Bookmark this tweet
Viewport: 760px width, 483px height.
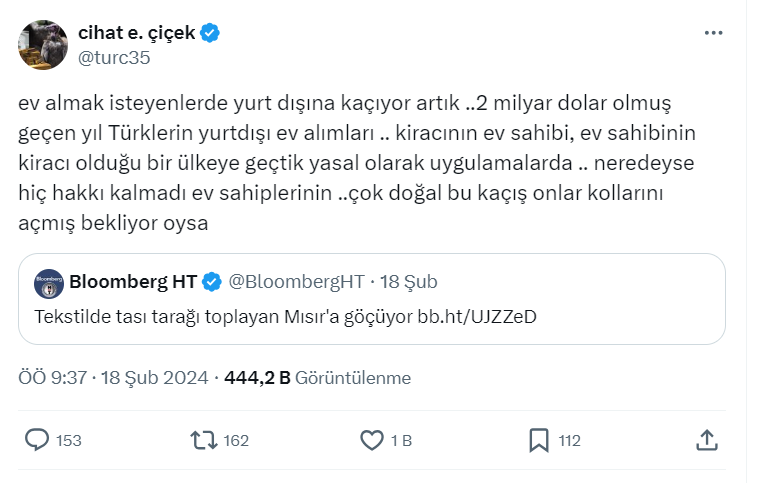click(538, 439)
